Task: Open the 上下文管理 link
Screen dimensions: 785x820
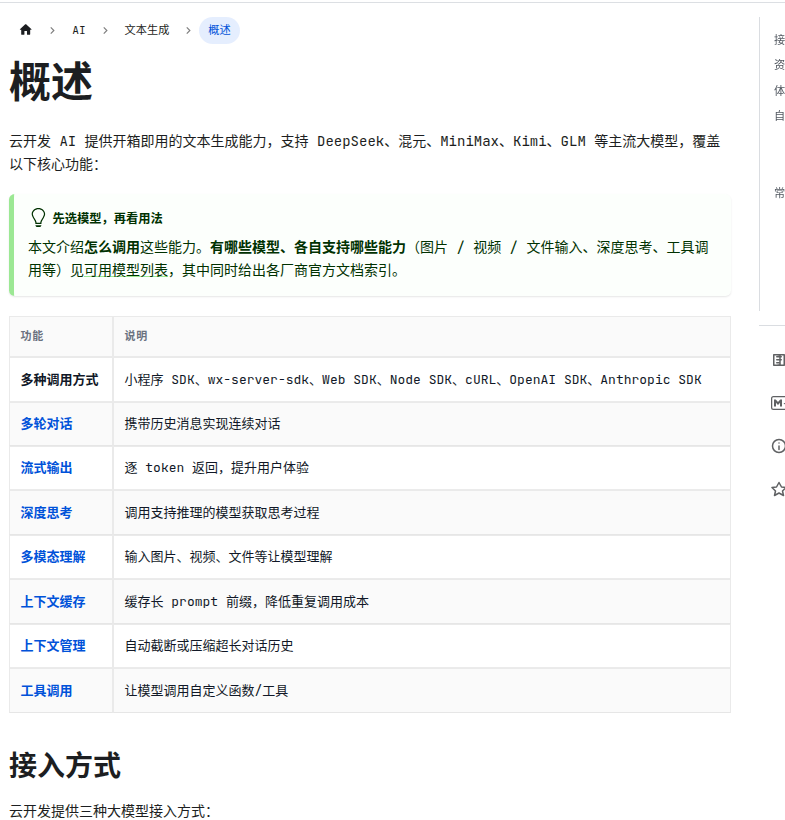Action: 53,646
